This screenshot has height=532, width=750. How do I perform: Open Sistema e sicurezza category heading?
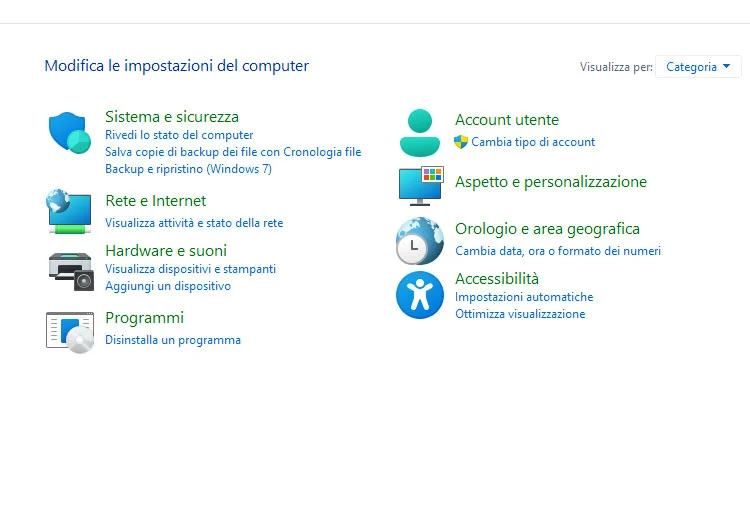pyautogui.click(x=172, y=117)
